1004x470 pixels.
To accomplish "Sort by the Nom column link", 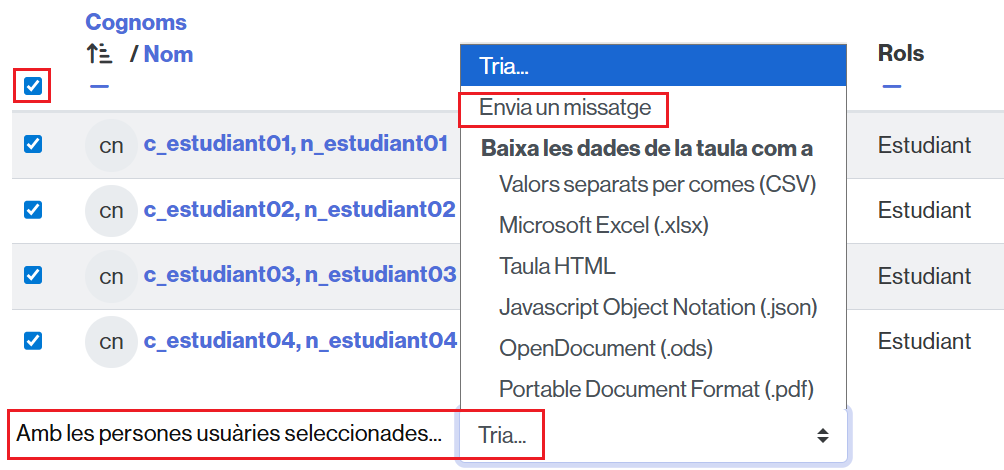I will pos(168,54).
